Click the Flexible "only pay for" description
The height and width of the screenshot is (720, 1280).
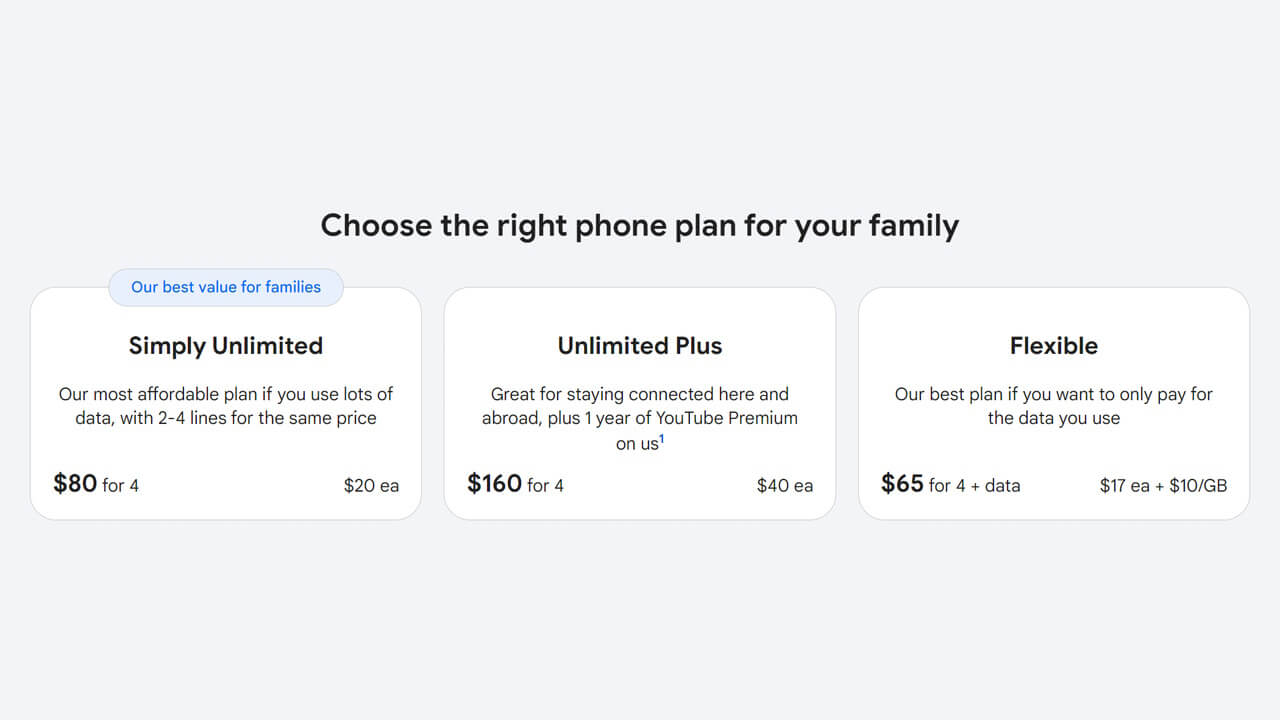(x=1054, y=394)
